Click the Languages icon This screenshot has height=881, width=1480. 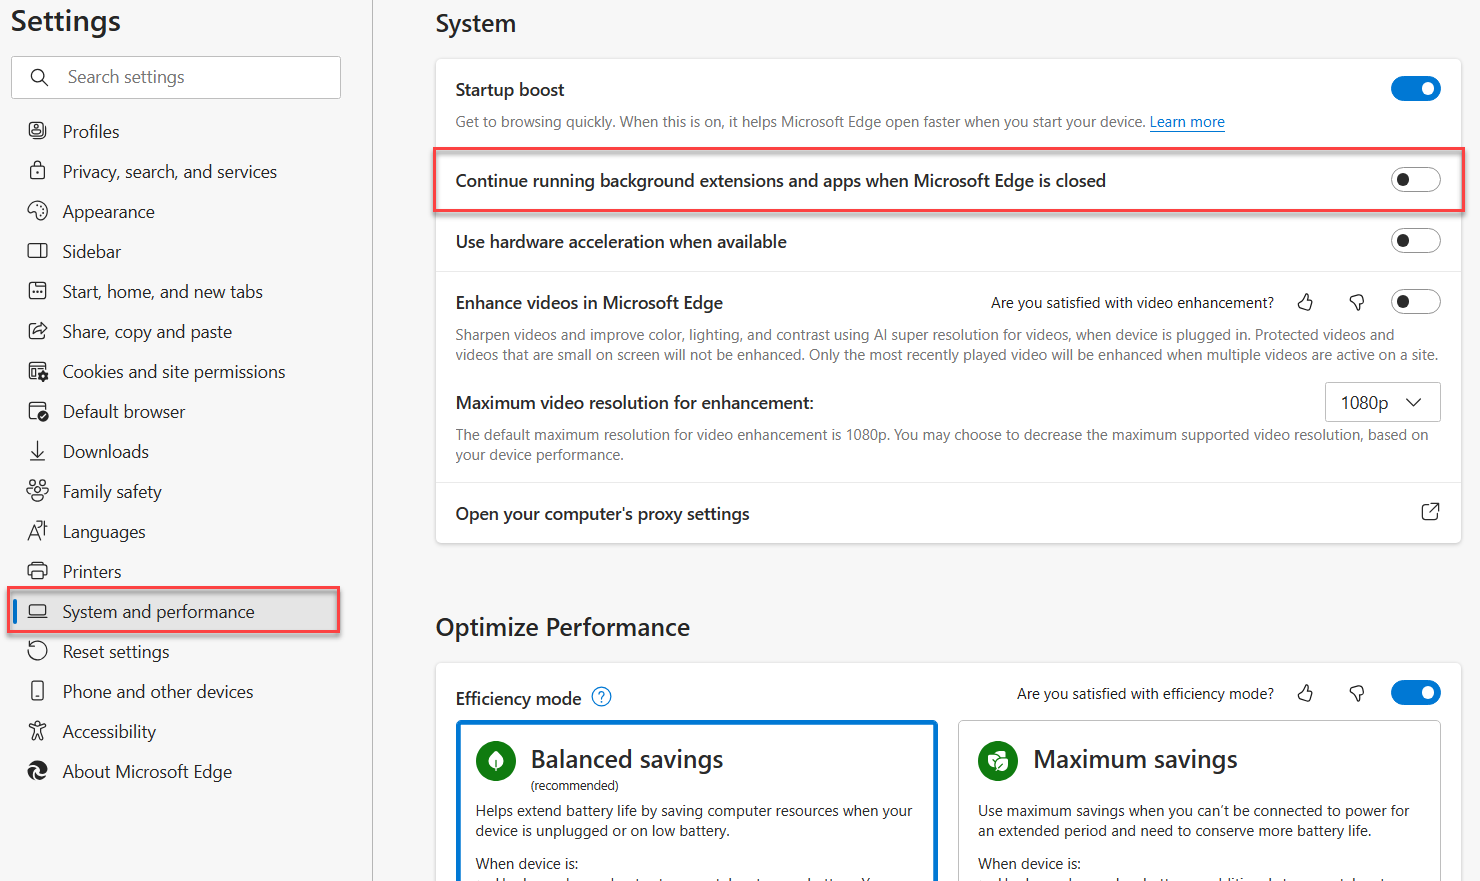pos(37,530)
